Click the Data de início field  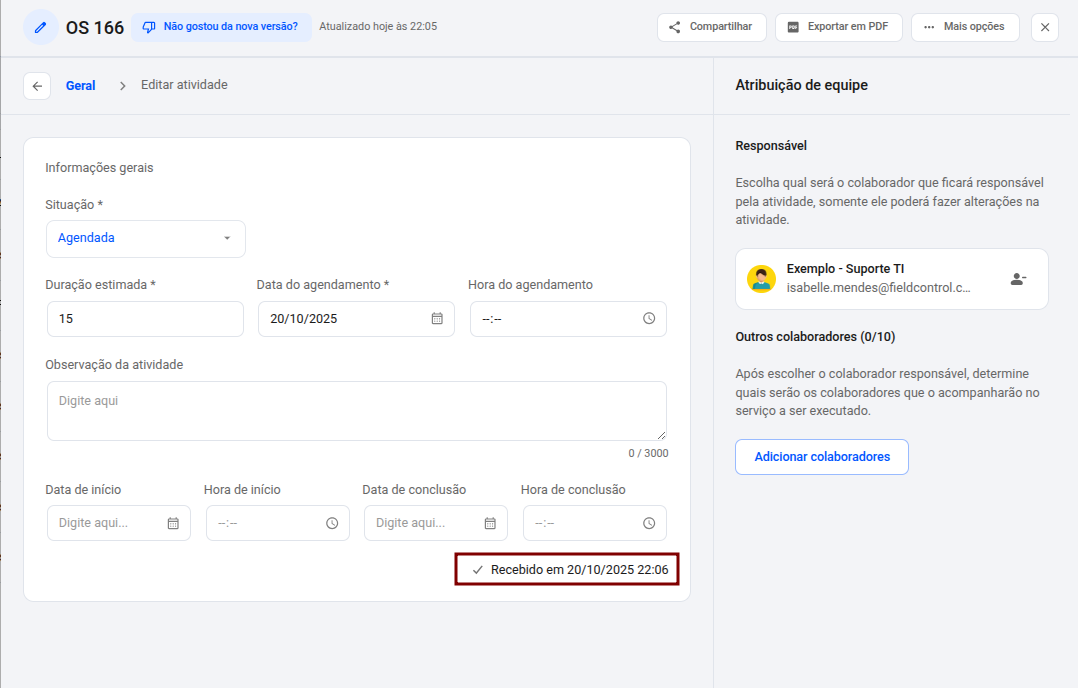tap(119, 523)
